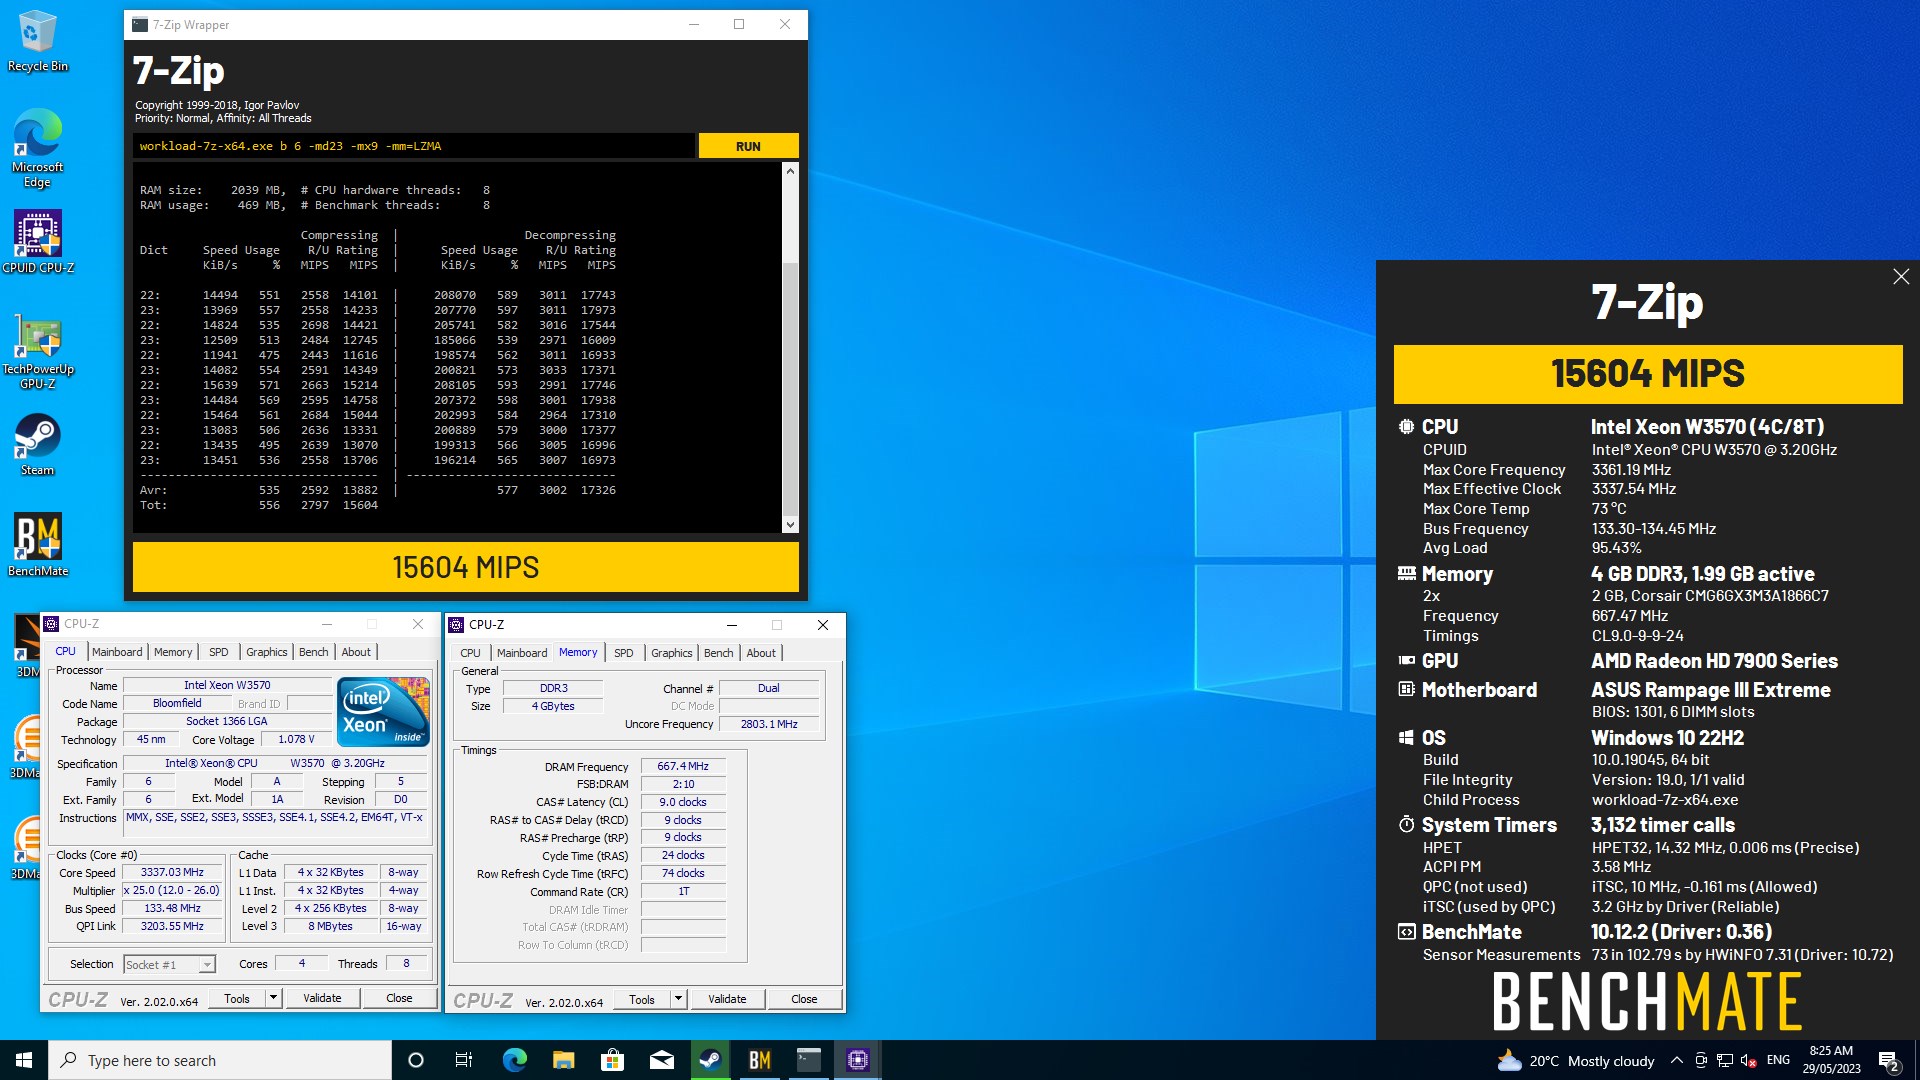
Task: Click AMD Radeon HD 7900 Series text
Action: [x=1715, y=661]
